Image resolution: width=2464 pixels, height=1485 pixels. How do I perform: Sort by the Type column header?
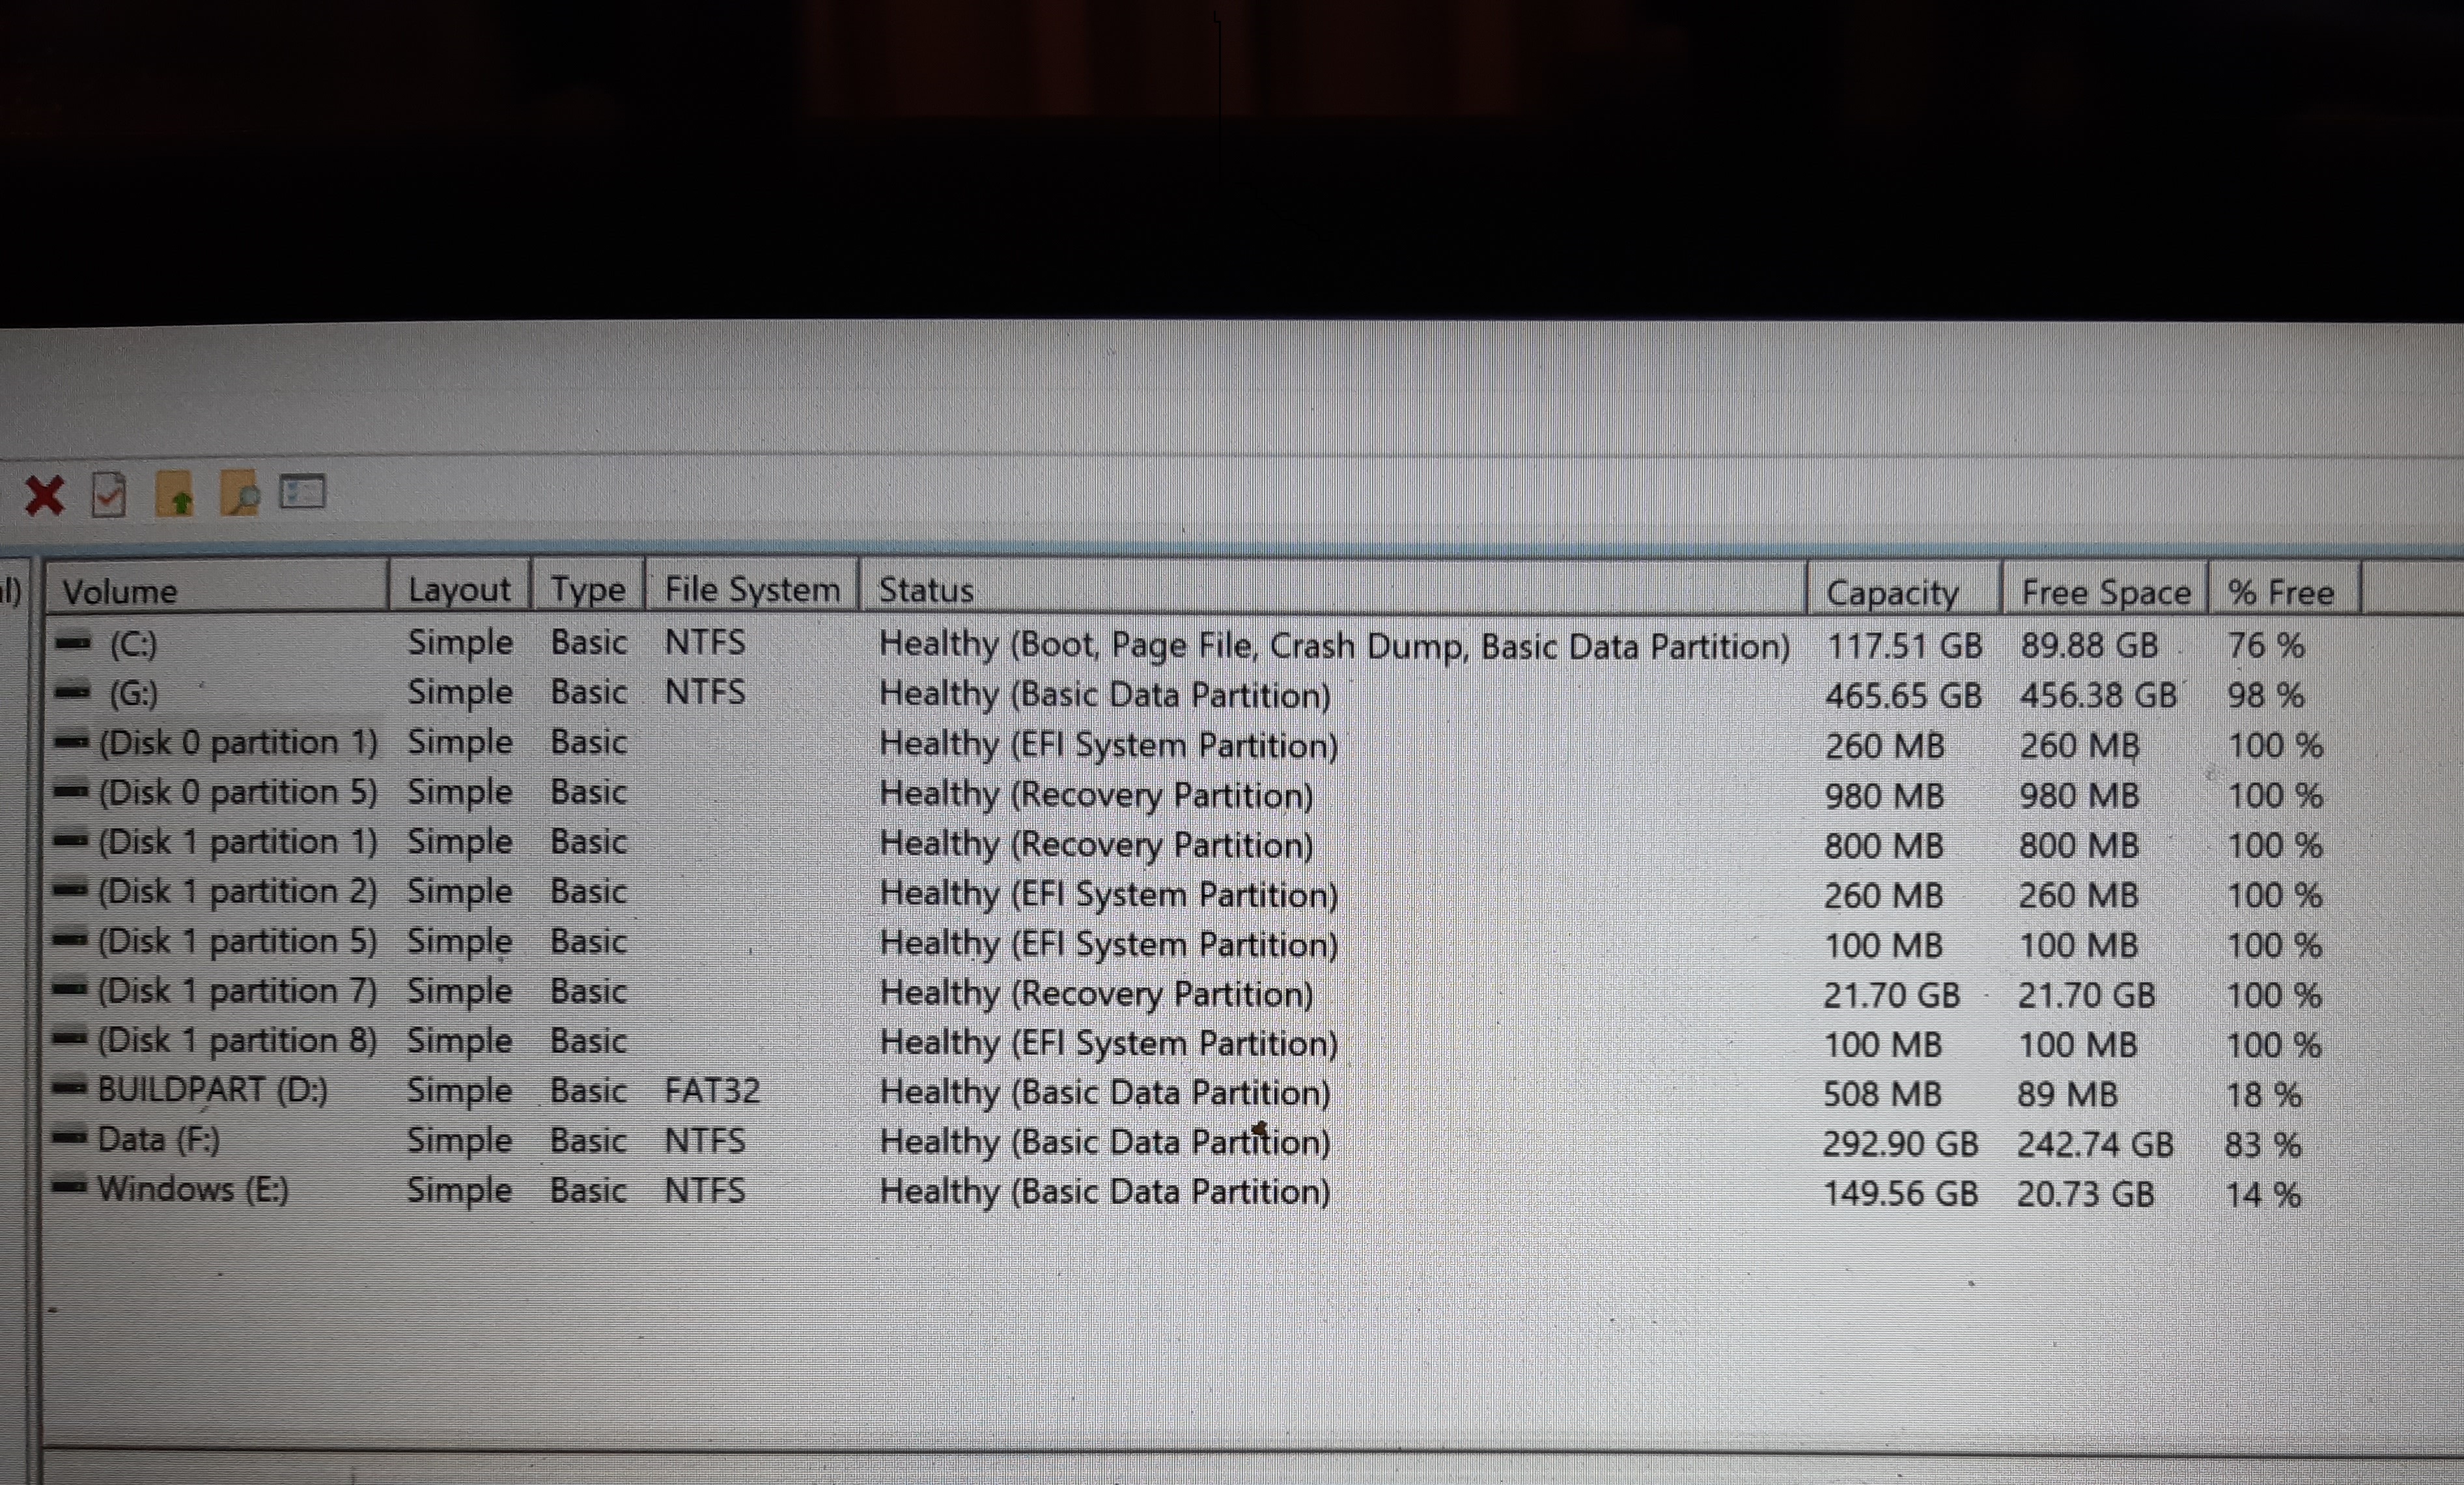[x=588, y=589]
